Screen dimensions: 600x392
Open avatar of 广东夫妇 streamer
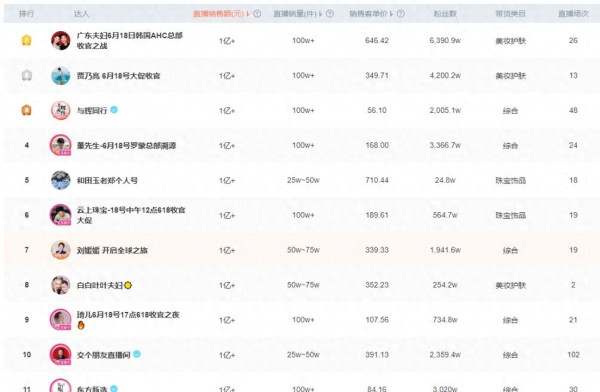pyautogui.click(x=61, y=41)
